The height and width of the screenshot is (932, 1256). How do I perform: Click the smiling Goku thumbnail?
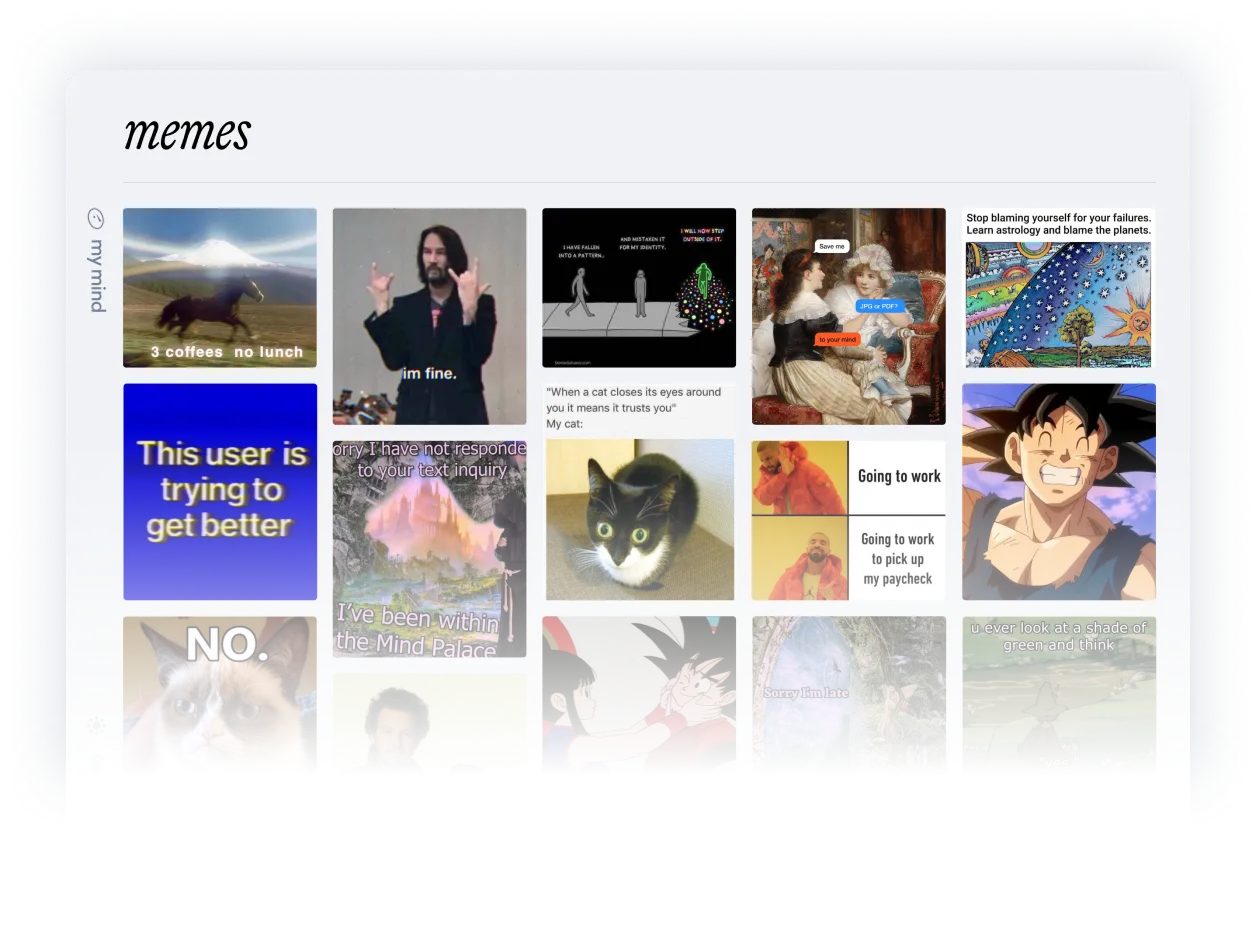[1058, 491]
